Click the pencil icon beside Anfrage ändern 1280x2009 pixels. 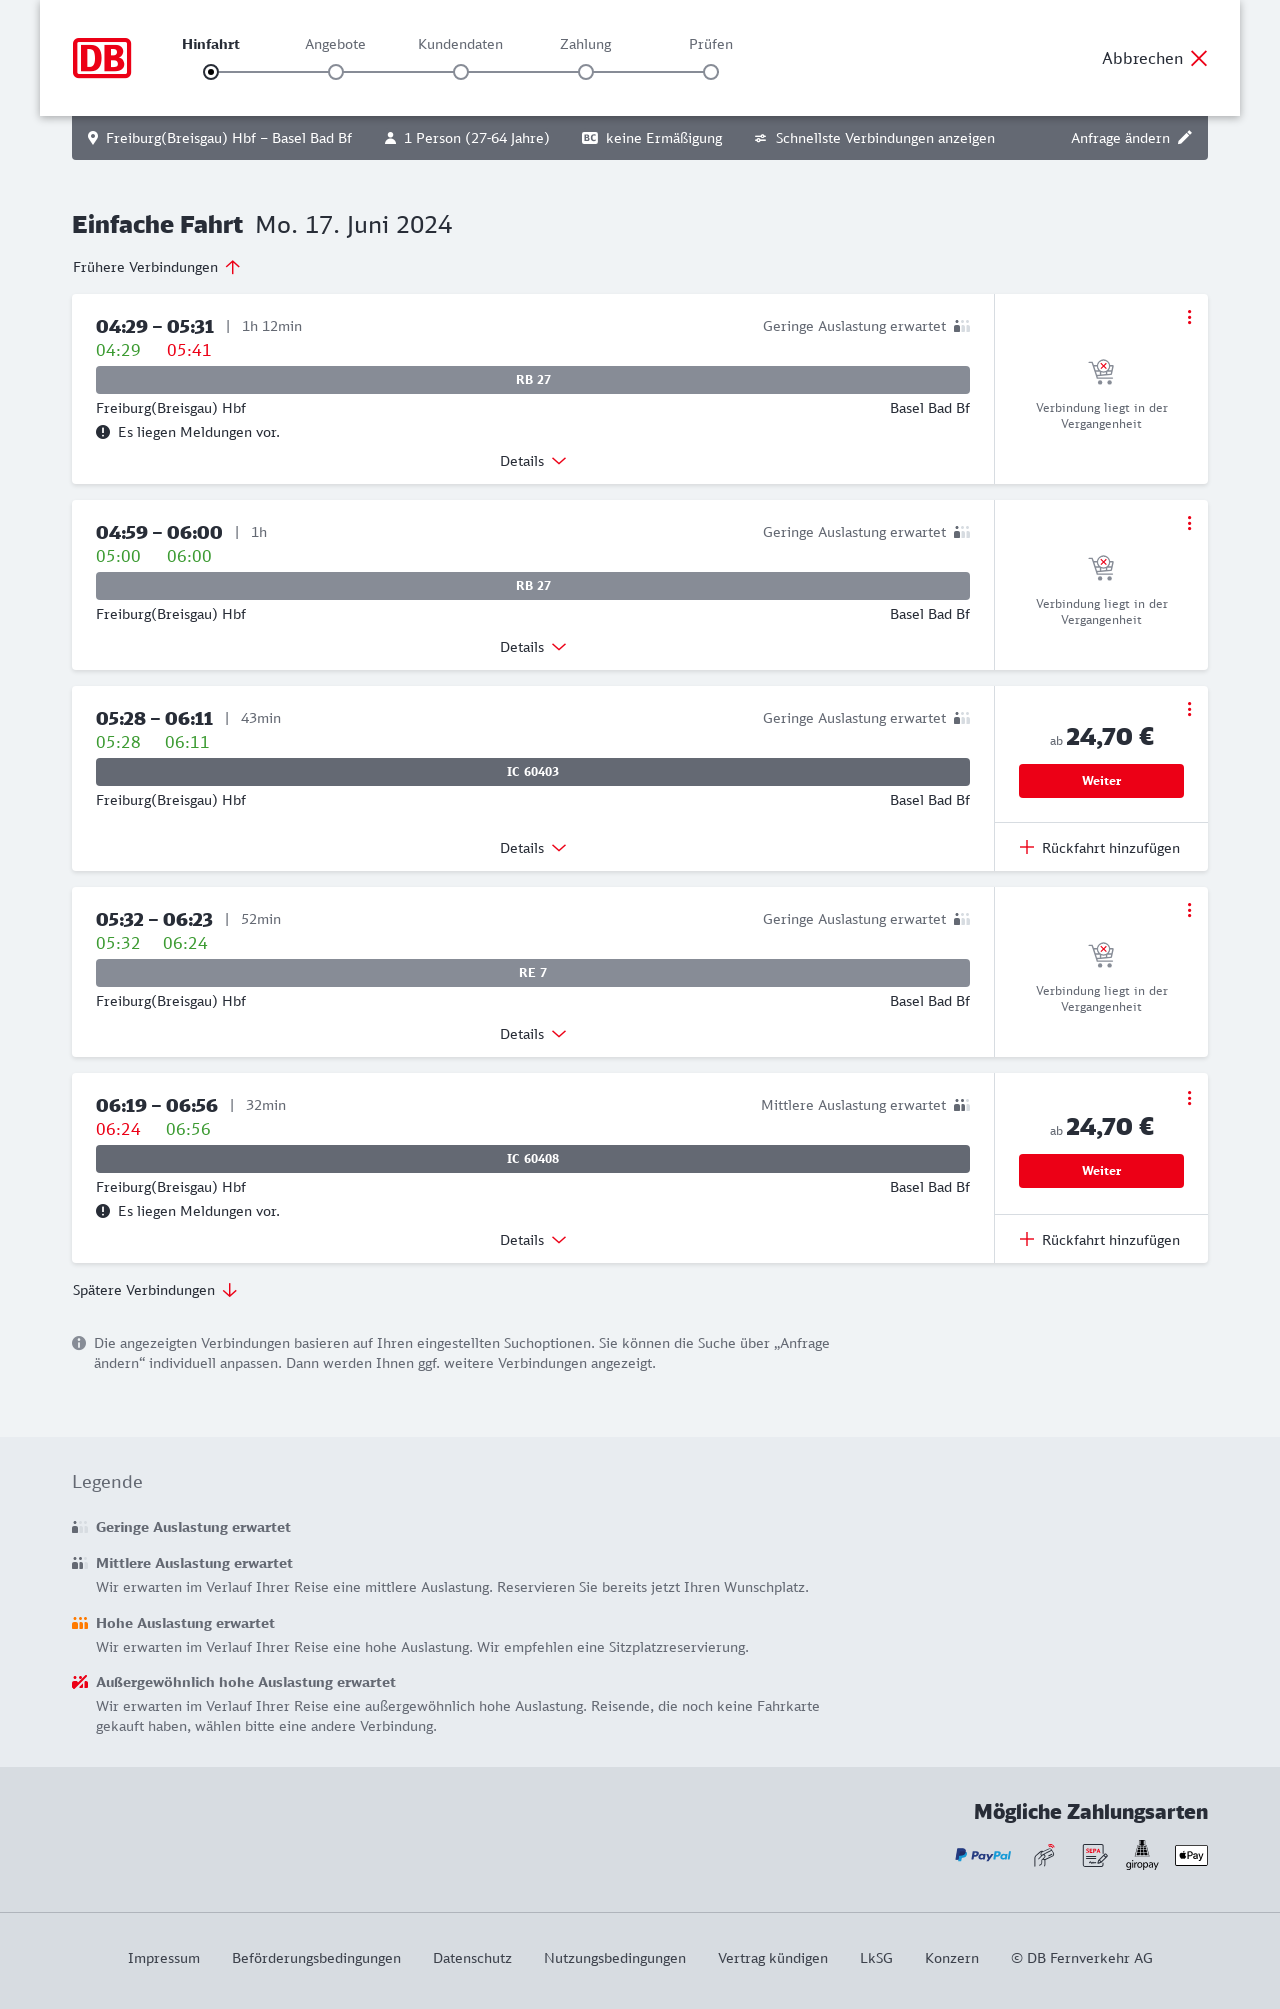tap(1185, 138)
